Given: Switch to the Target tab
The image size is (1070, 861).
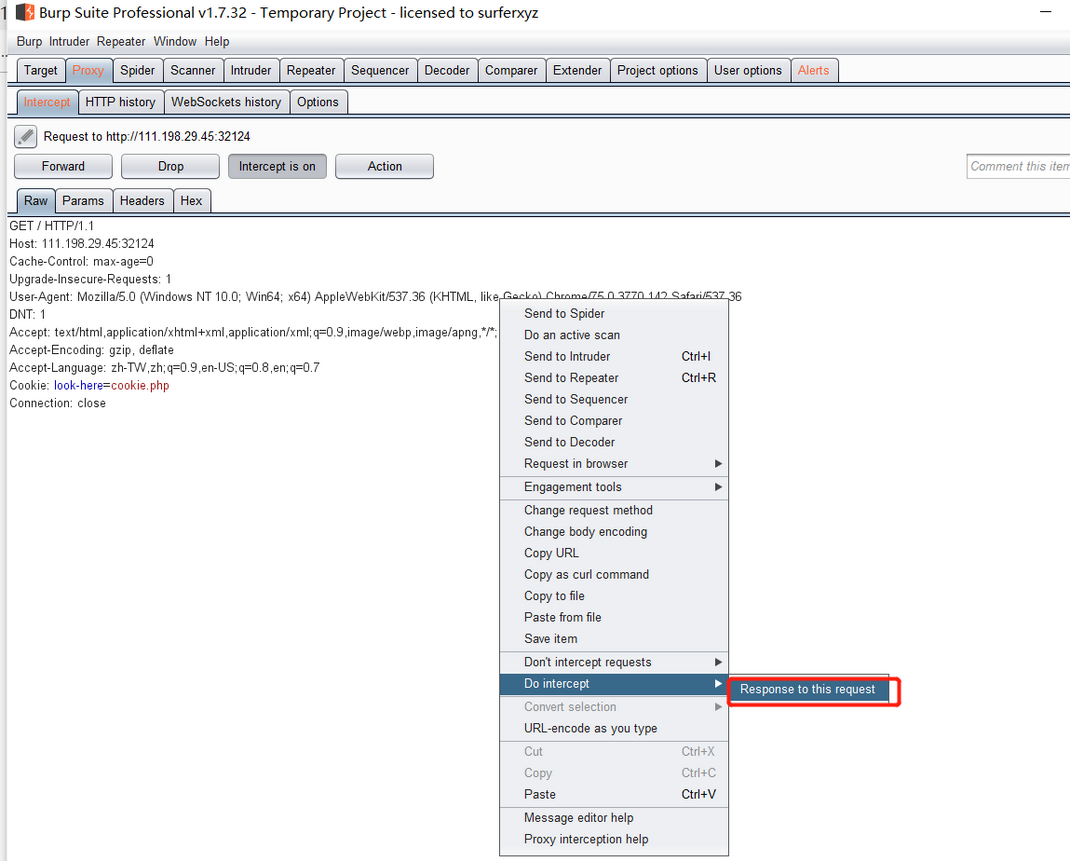Looking at the screenshot, I should 41,70.
